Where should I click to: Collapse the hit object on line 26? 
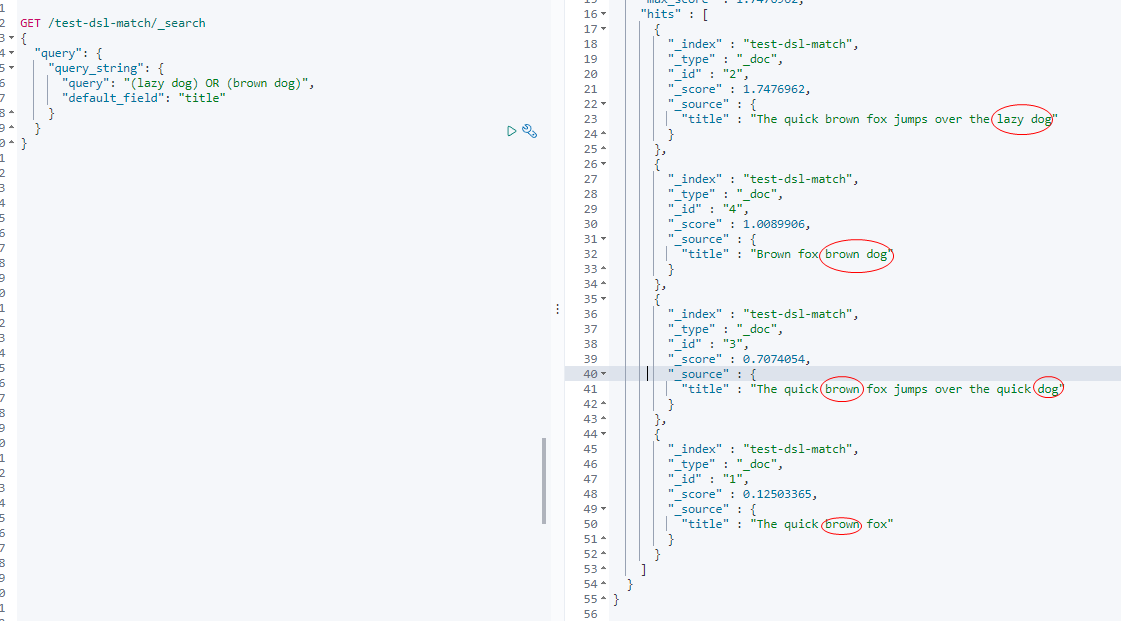point(601,163)
